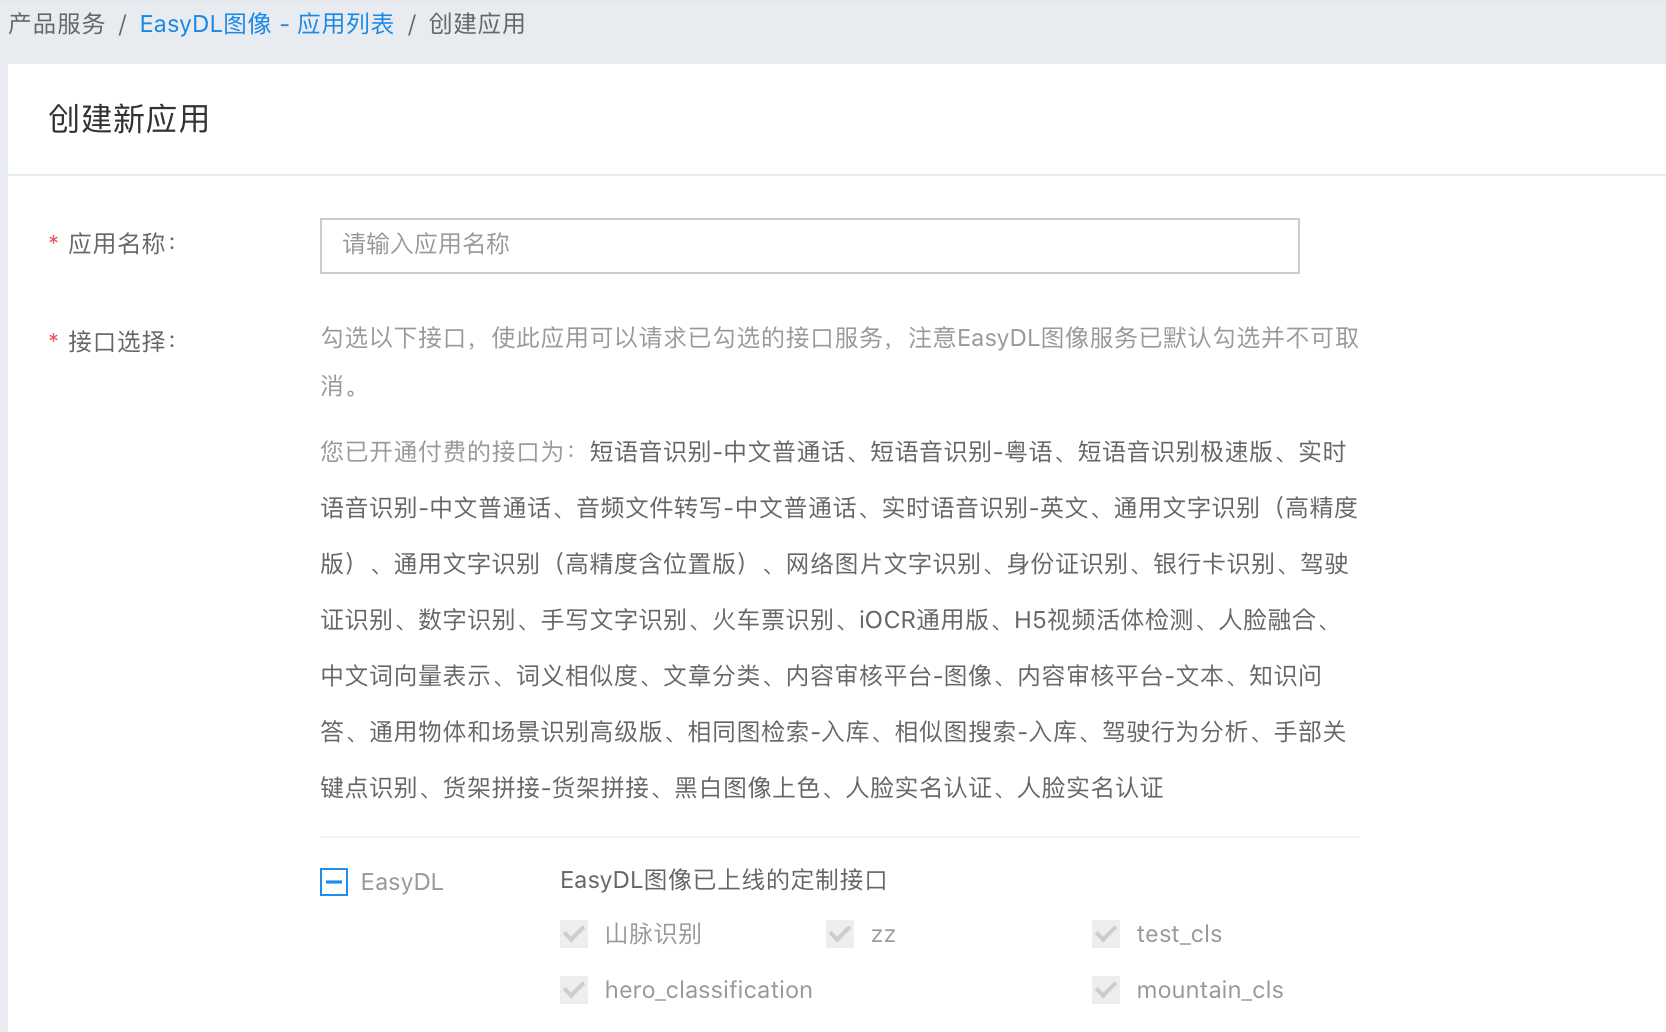Go to 产品服务 in the breadcrumb
The width and height of the screenshot is (1666, 1032).
click(x=56, y=24)
